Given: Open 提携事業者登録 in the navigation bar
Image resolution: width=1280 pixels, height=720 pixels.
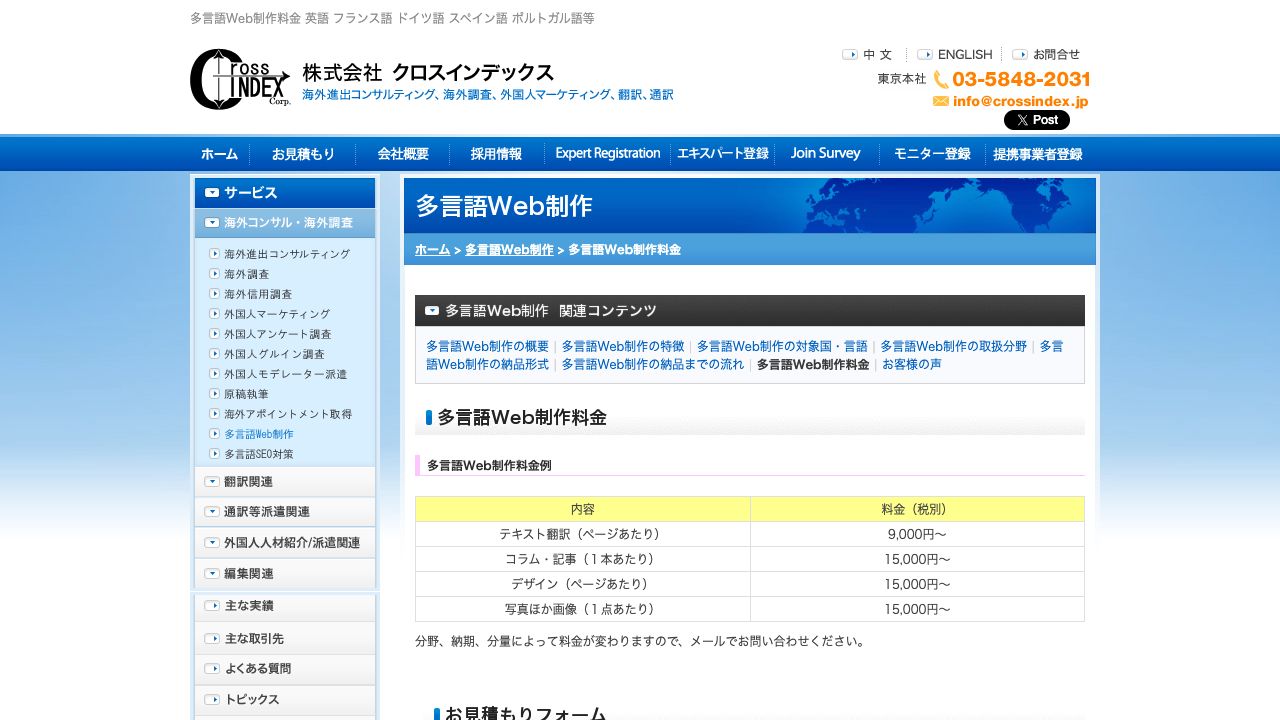Looking at the screenshot, I should [x=1038, y=154].
